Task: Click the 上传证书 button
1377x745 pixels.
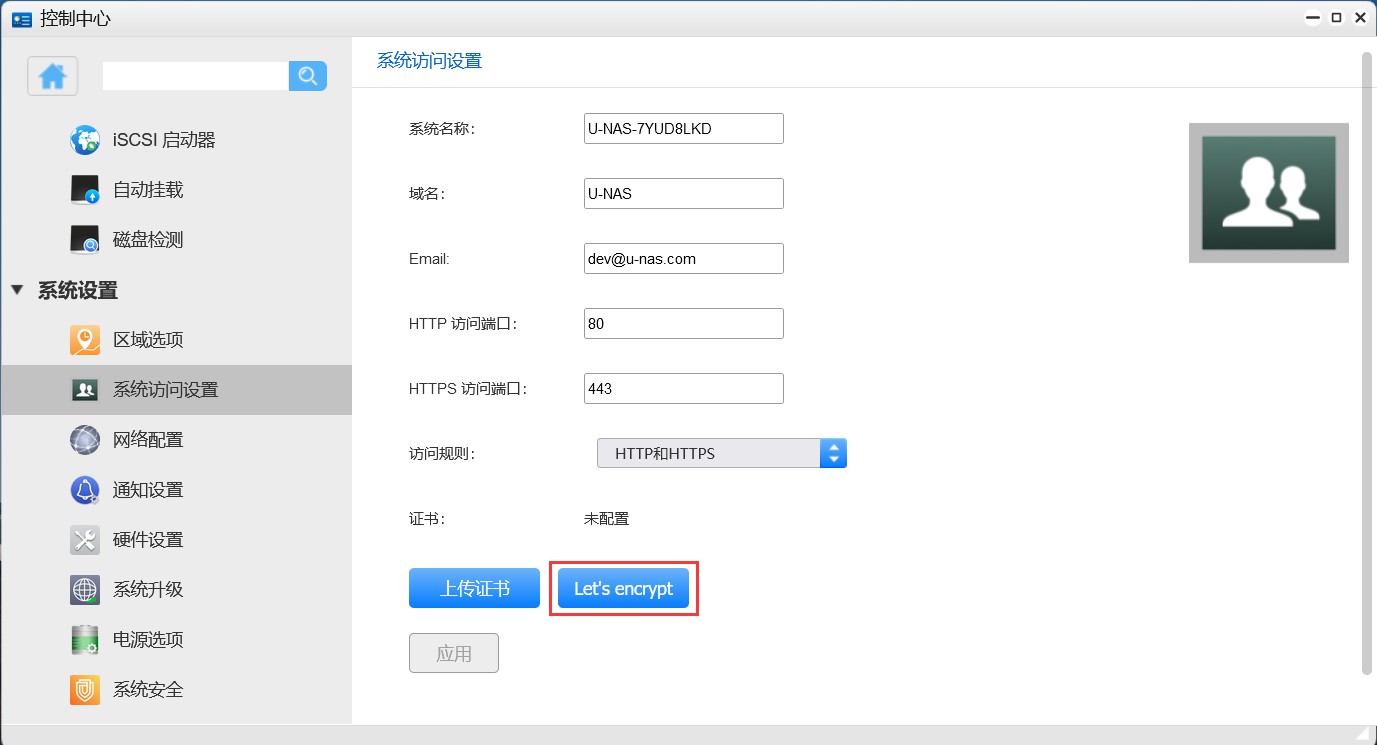Action: (474, 588)
